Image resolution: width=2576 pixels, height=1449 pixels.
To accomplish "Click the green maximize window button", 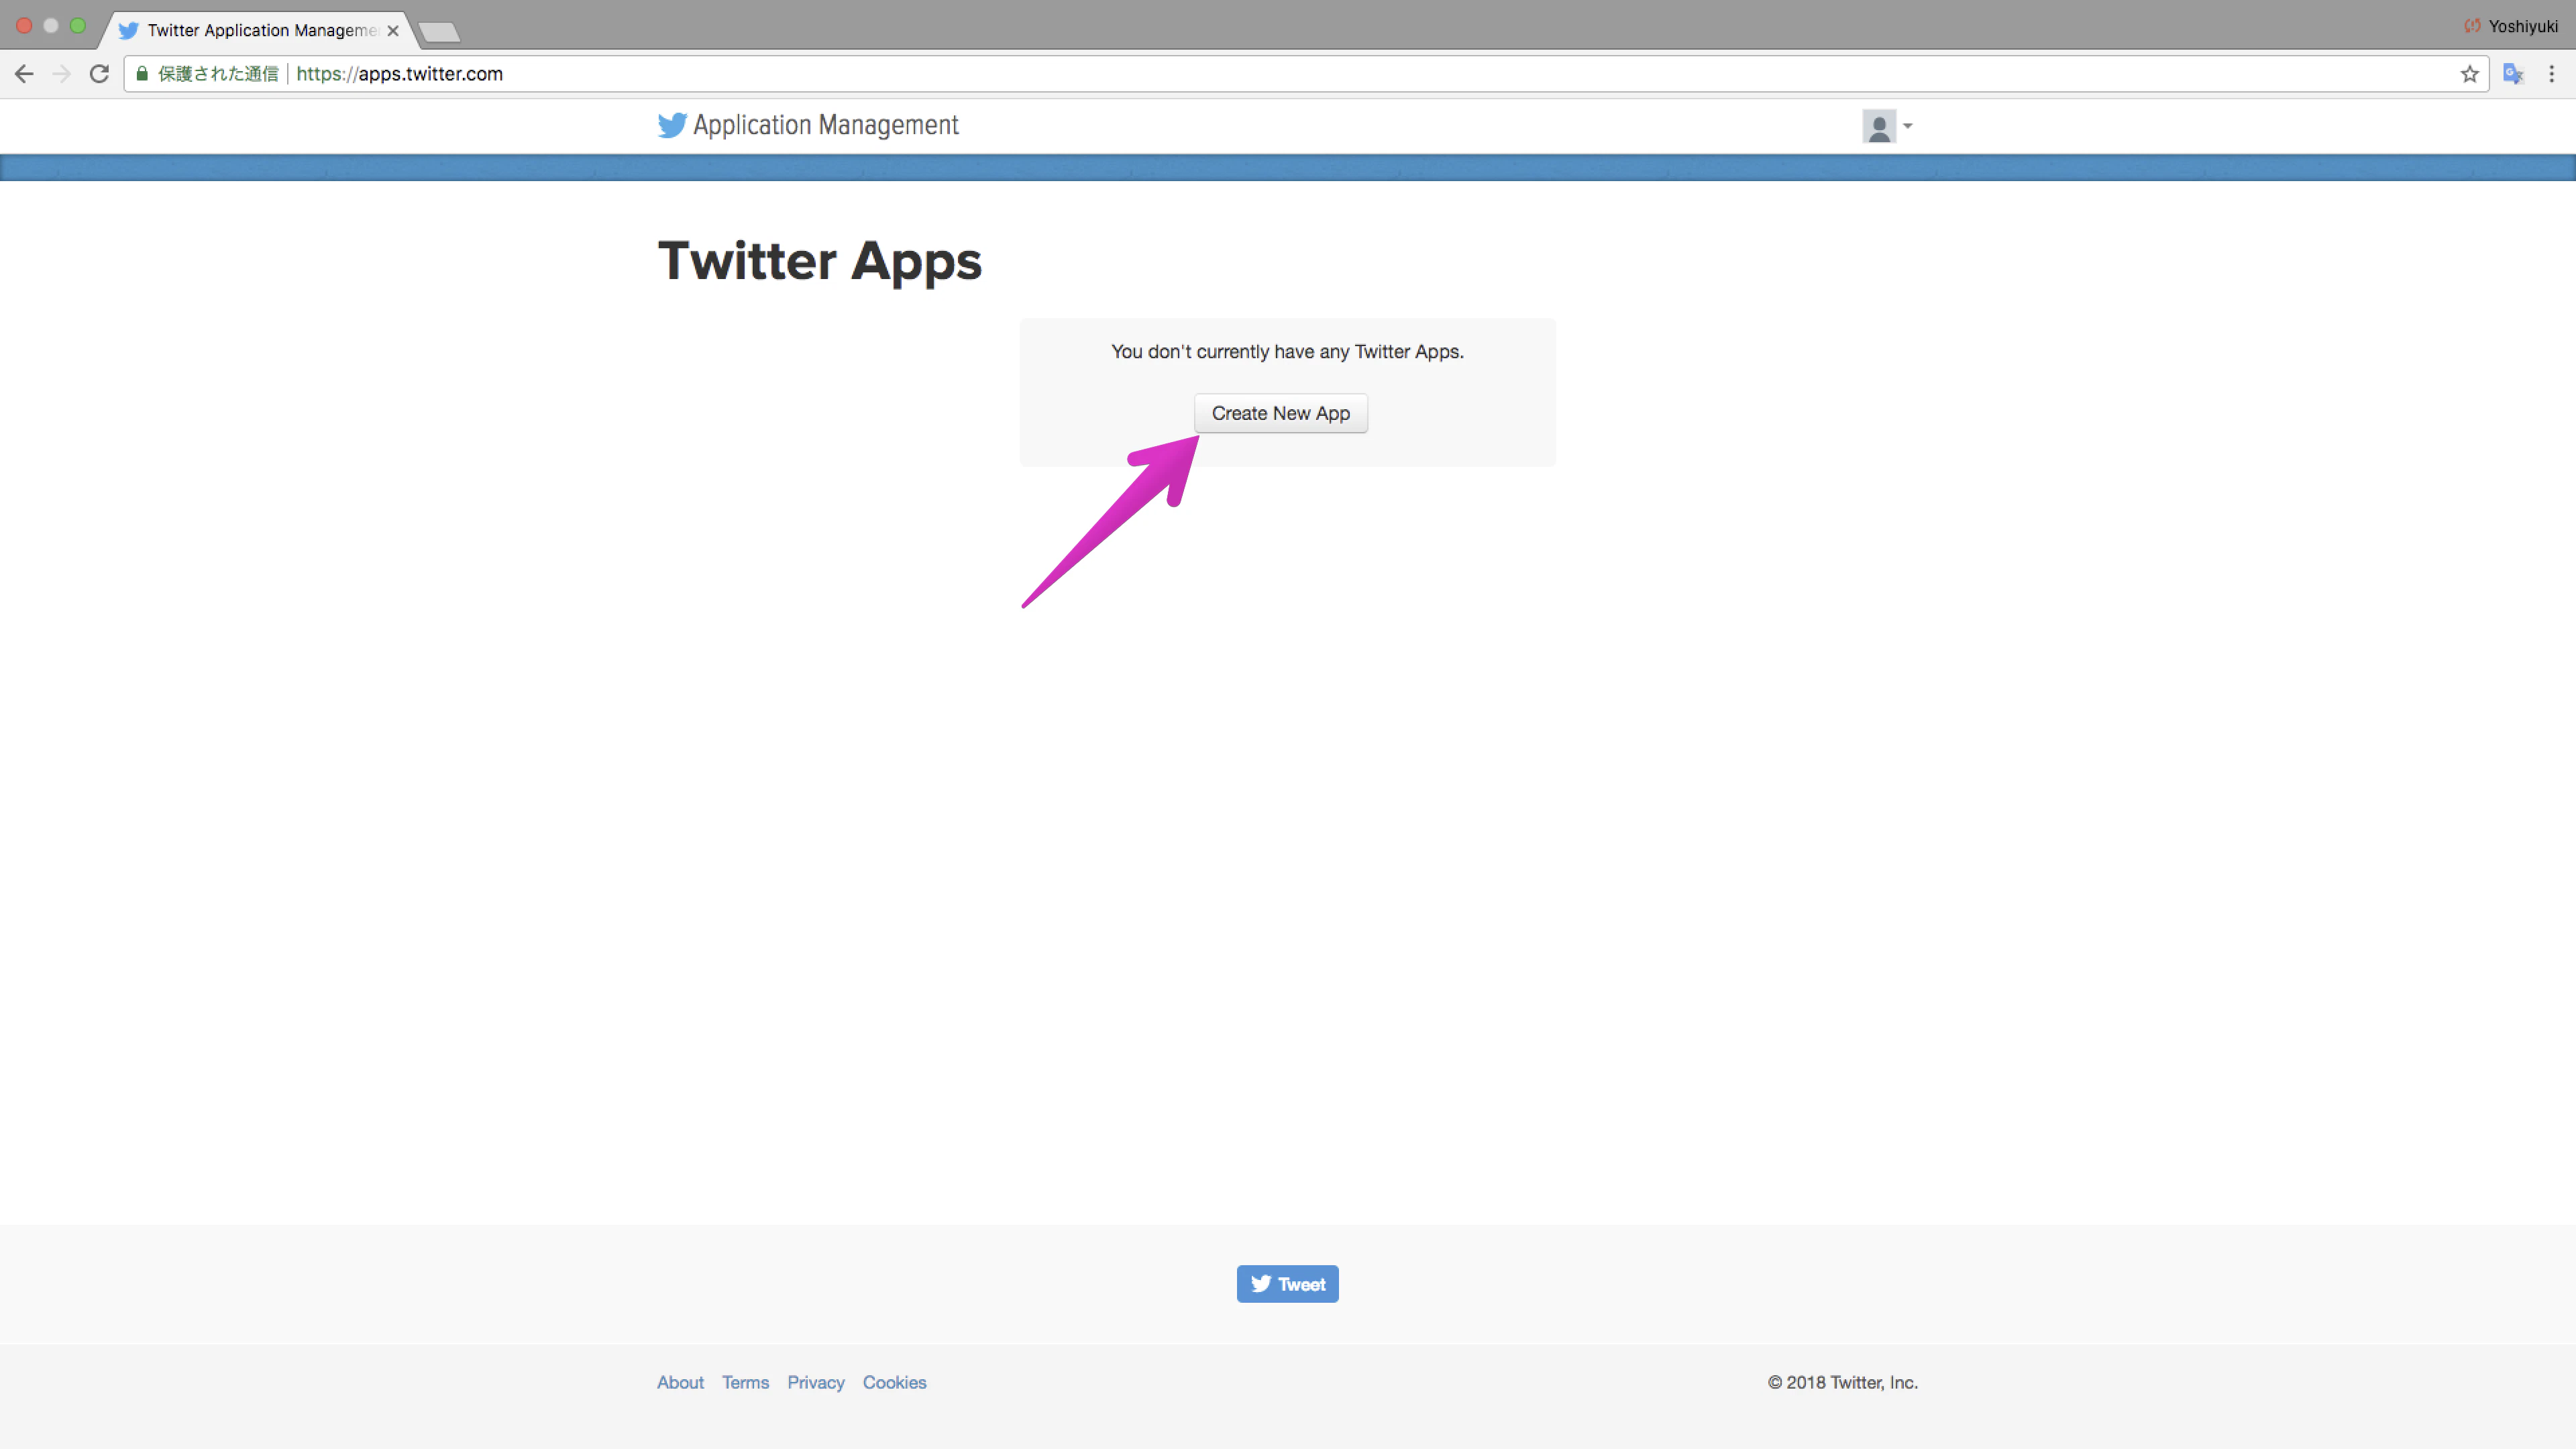I will 78,26.
